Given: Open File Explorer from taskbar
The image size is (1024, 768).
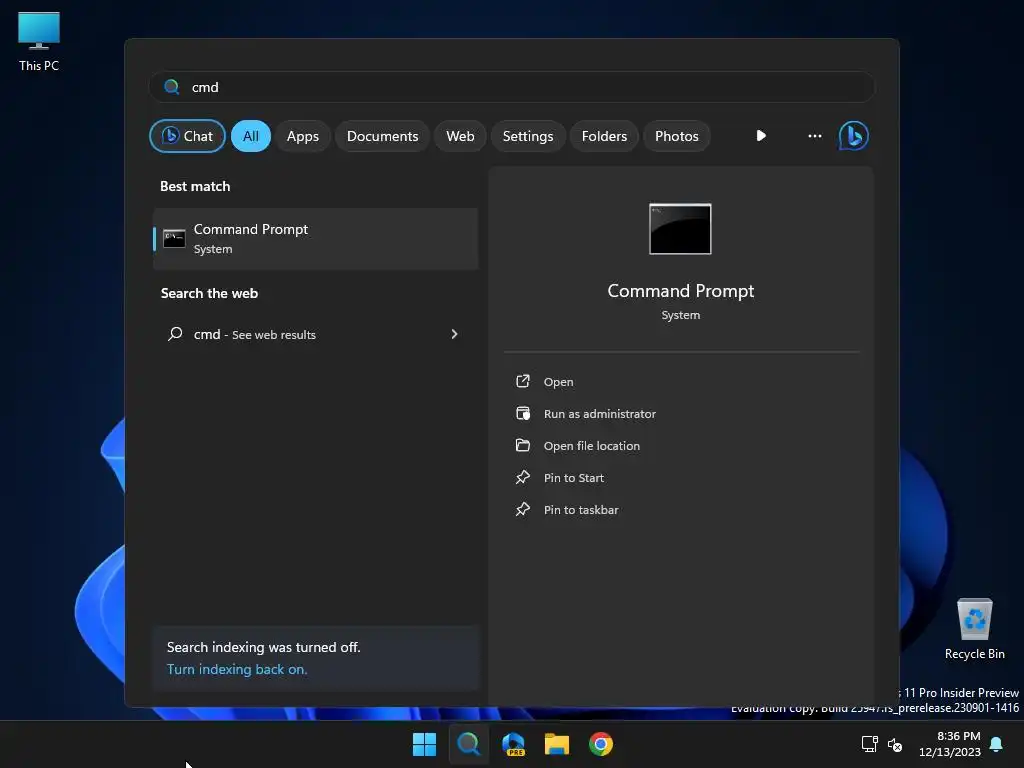Looking at the screenshot, I should [x=557, y=744].
